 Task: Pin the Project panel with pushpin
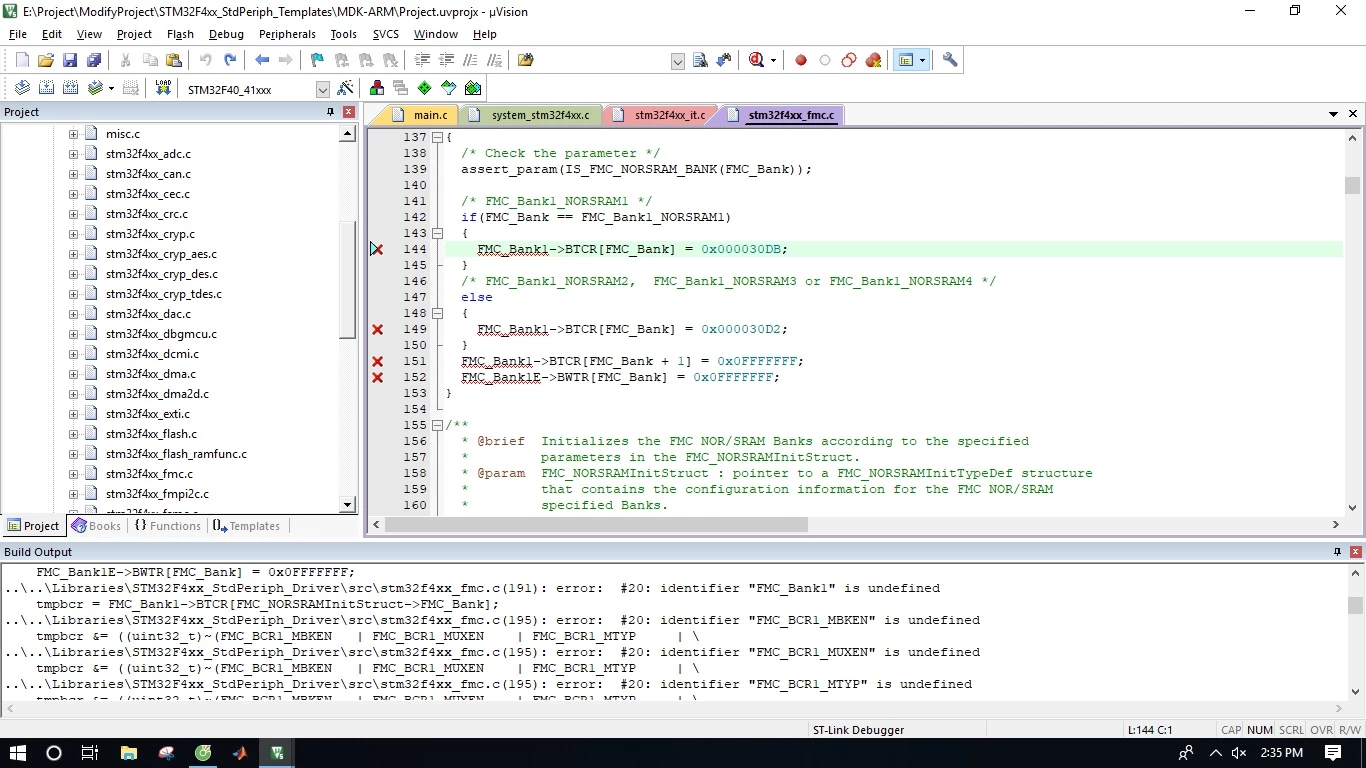click(331, 112)
